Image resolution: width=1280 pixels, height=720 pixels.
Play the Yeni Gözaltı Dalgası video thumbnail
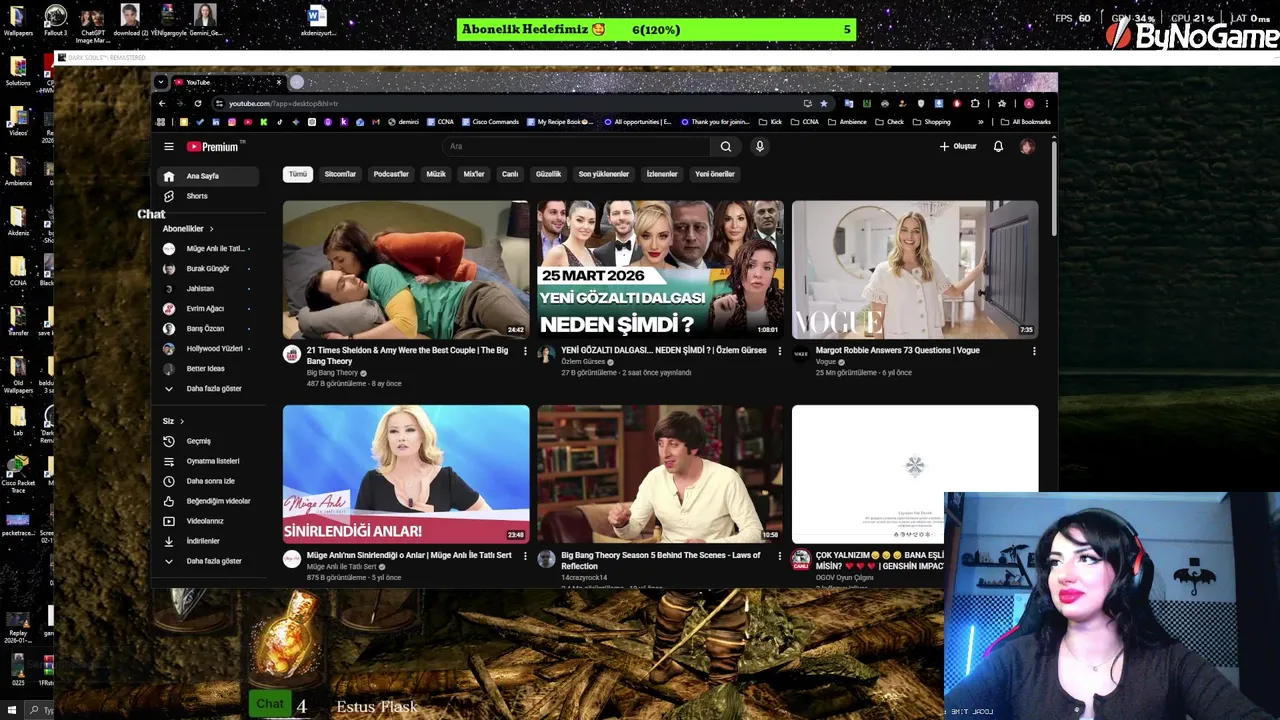(x=660, y=270)
